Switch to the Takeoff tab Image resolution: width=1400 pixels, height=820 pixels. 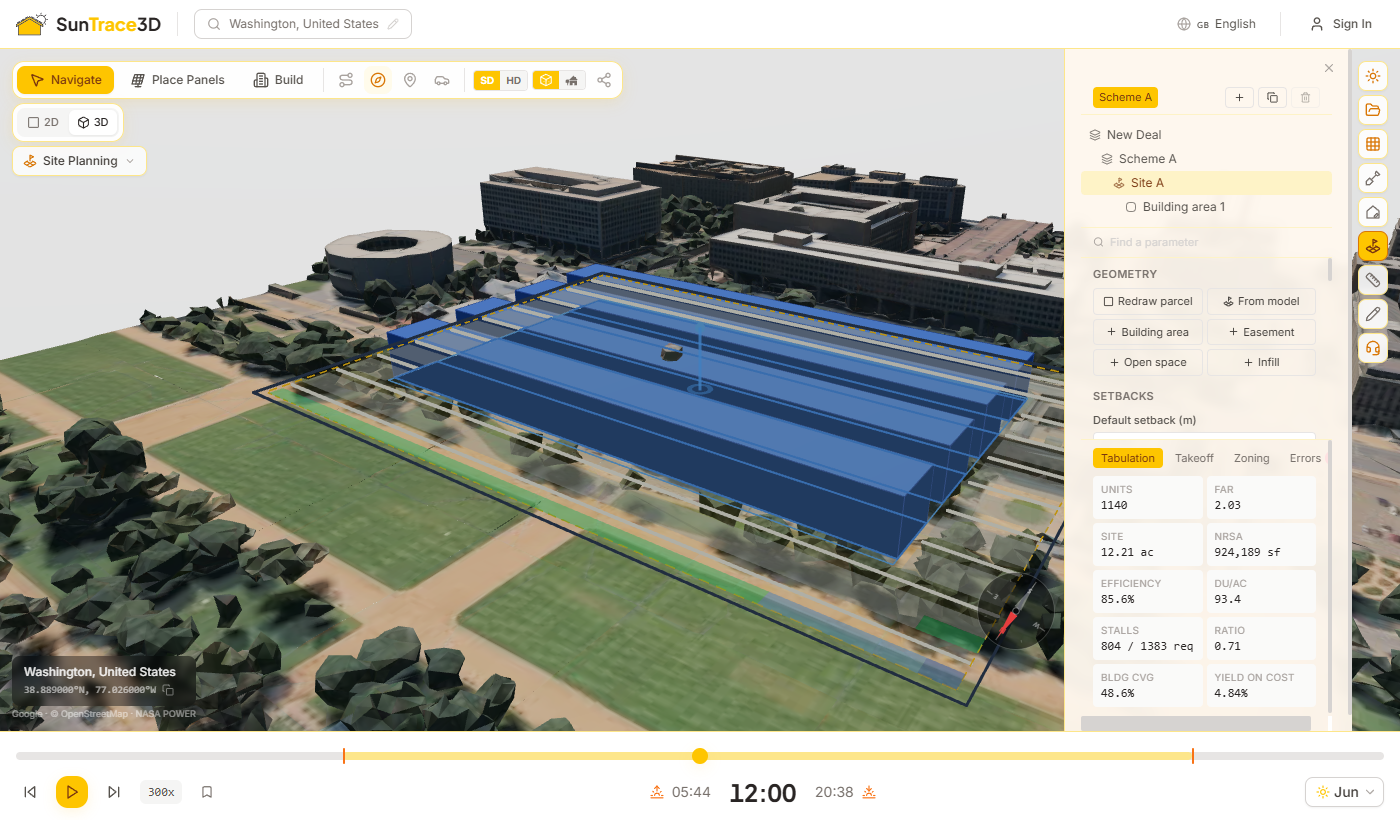[x=1194, y=458]
